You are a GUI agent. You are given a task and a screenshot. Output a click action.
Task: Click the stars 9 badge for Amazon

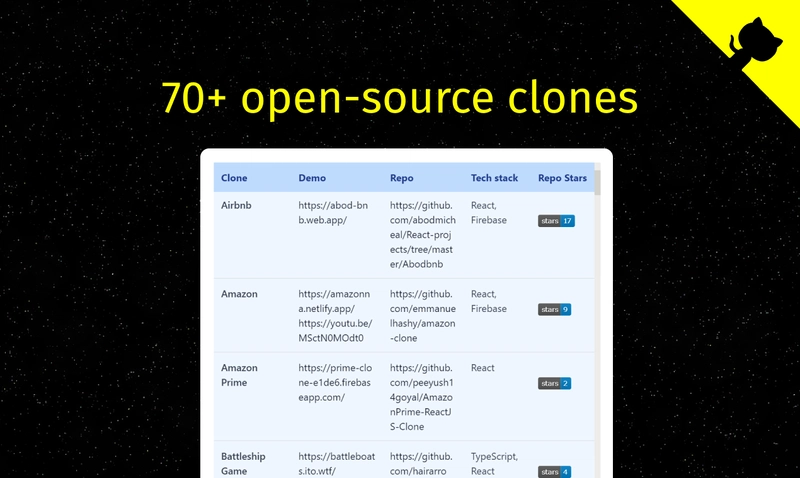(554, 310)
